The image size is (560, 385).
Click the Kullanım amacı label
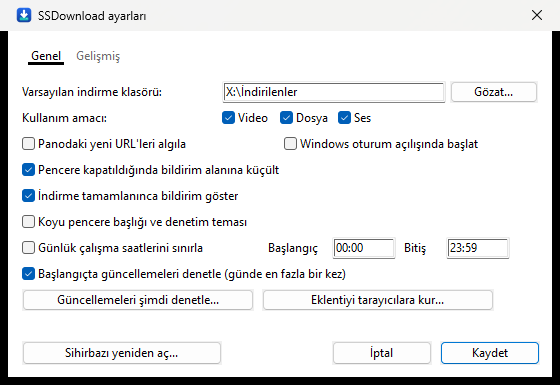[64, 118]
